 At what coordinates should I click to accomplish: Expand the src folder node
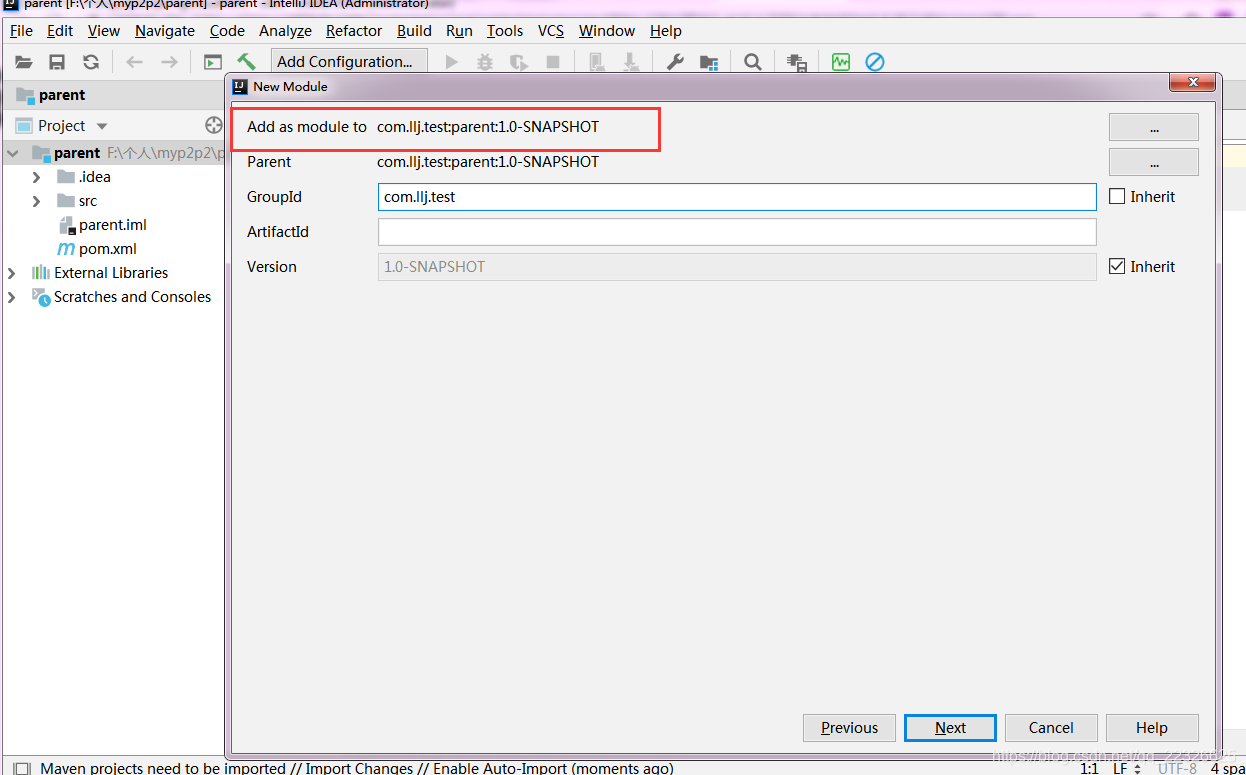tap(36, 201)
